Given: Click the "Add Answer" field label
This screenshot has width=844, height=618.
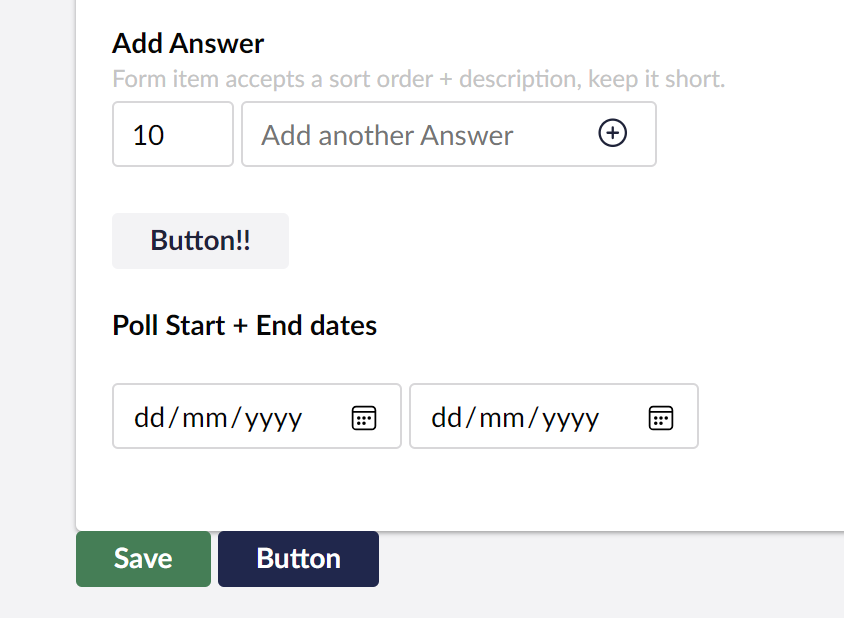Looking at the screenshot, I should point(188,43).
